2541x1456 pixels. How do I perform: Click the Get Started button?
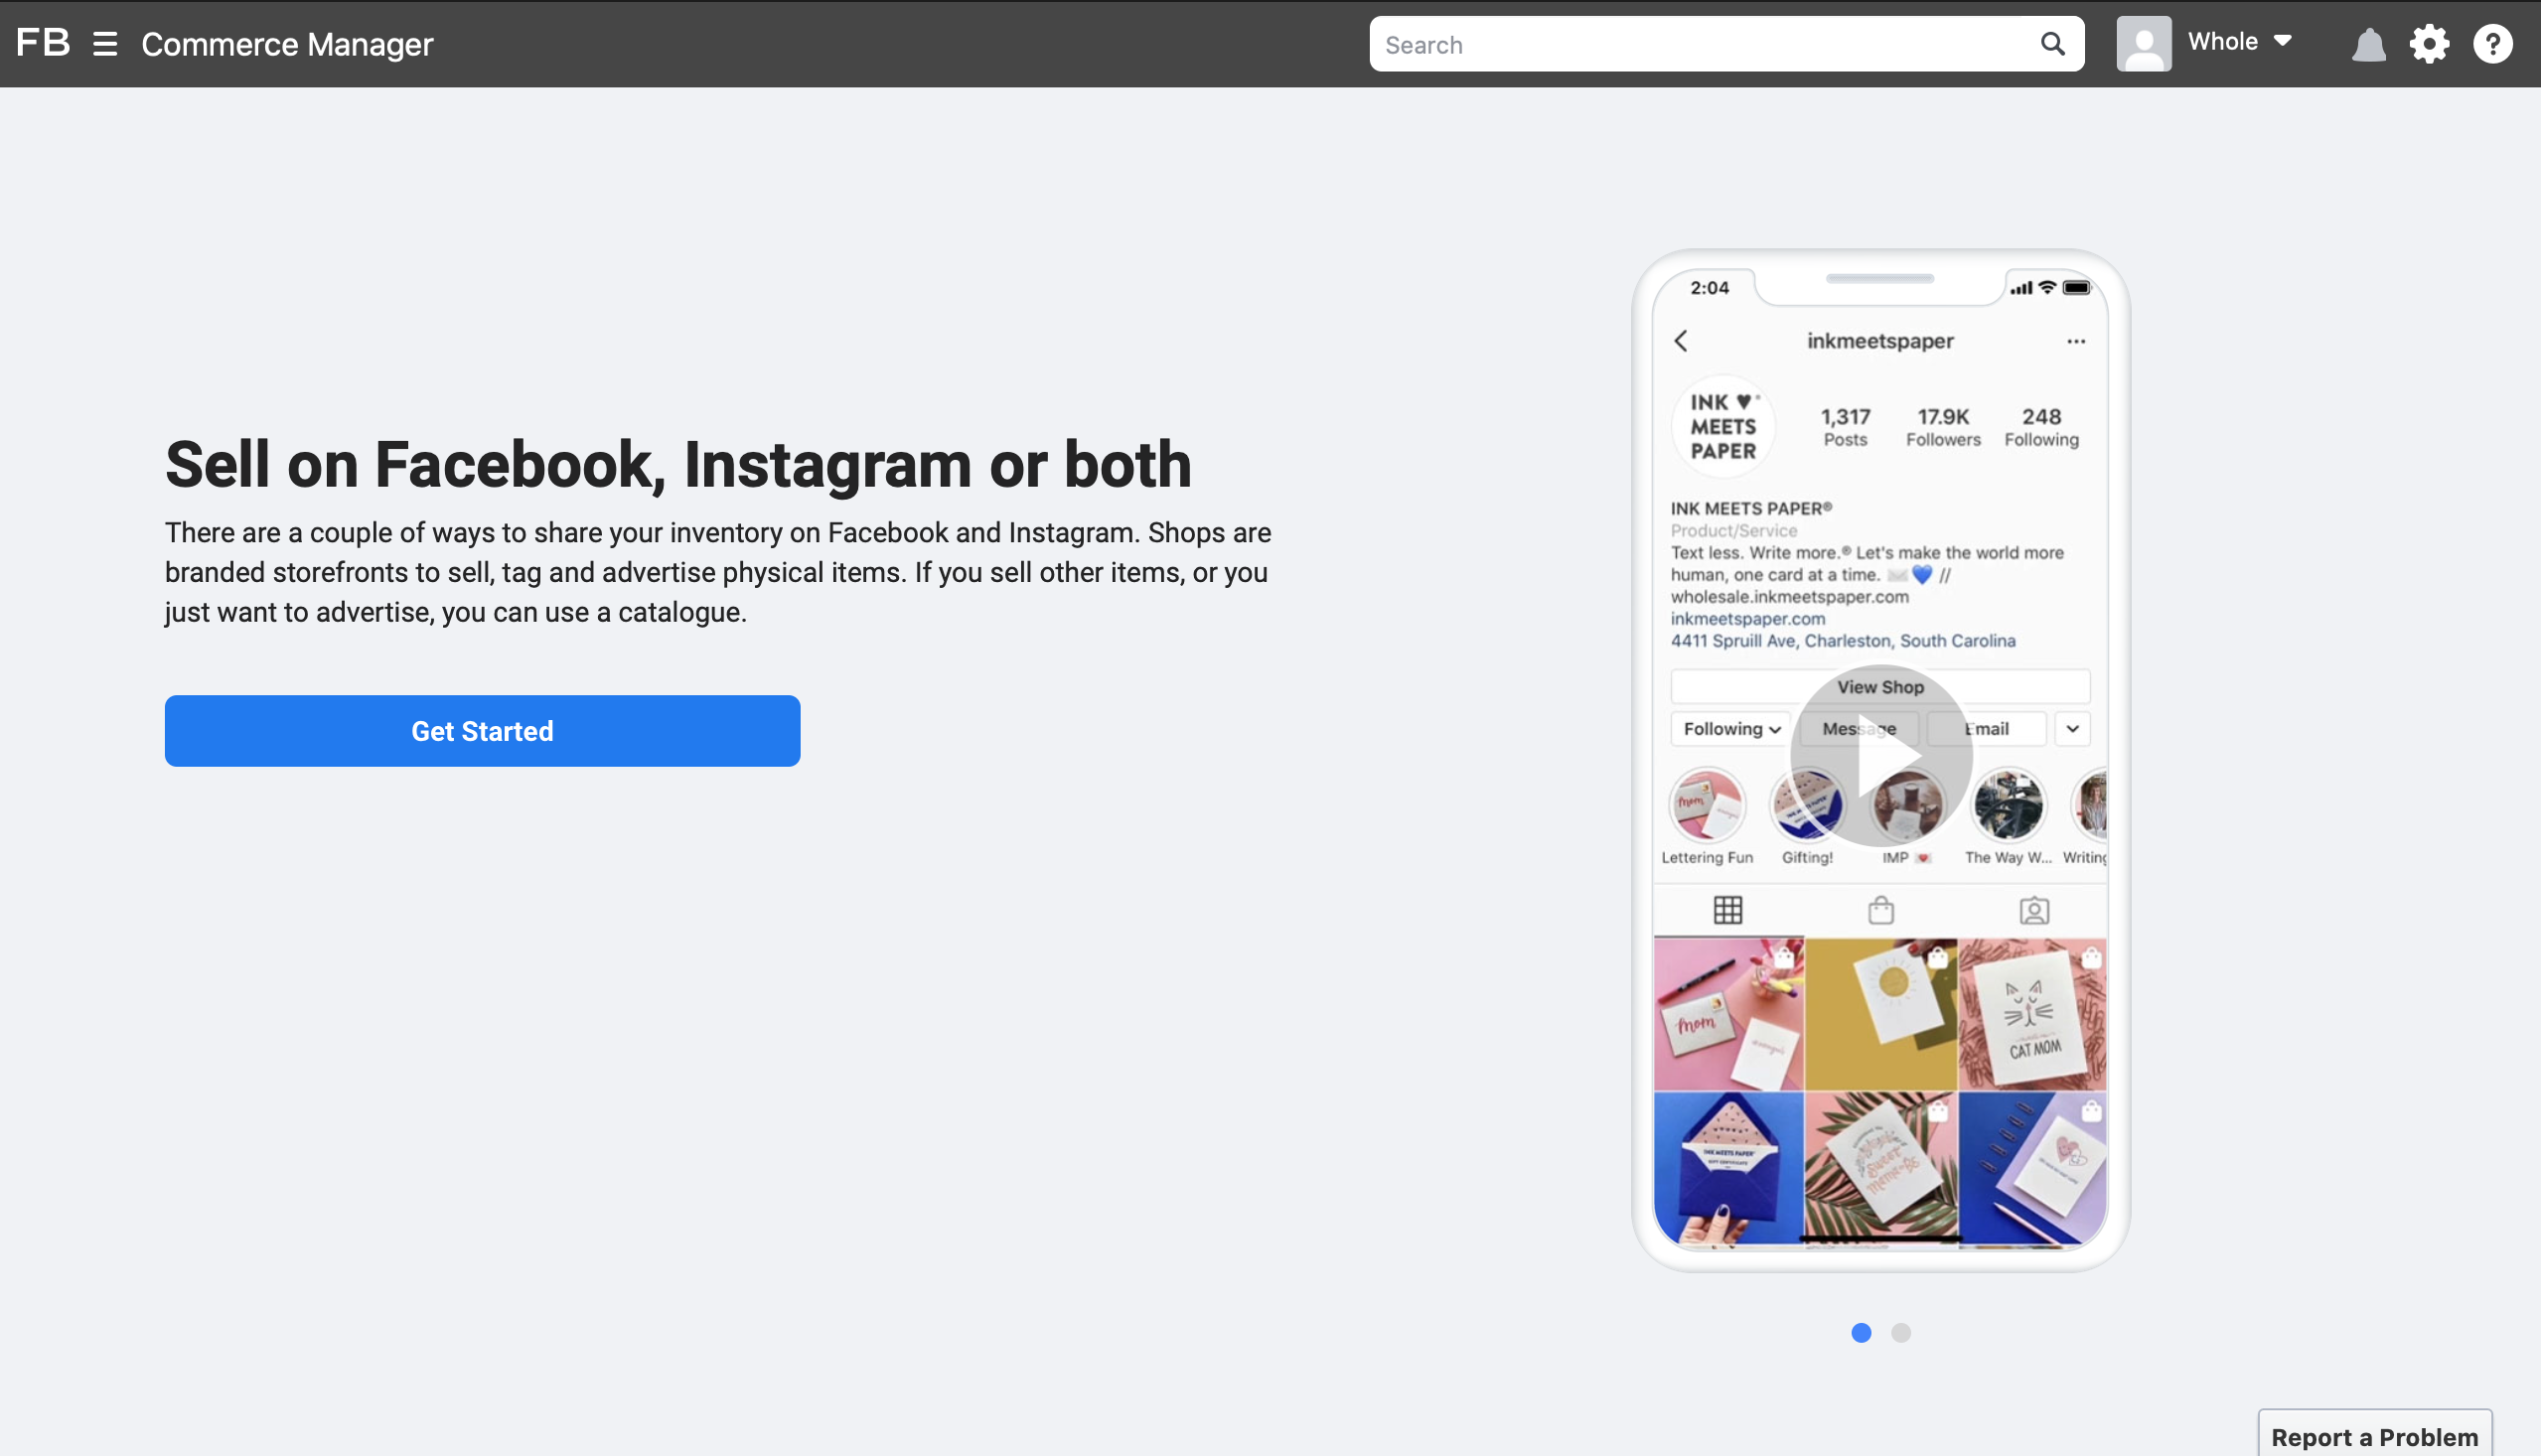[x=482, y=730]
